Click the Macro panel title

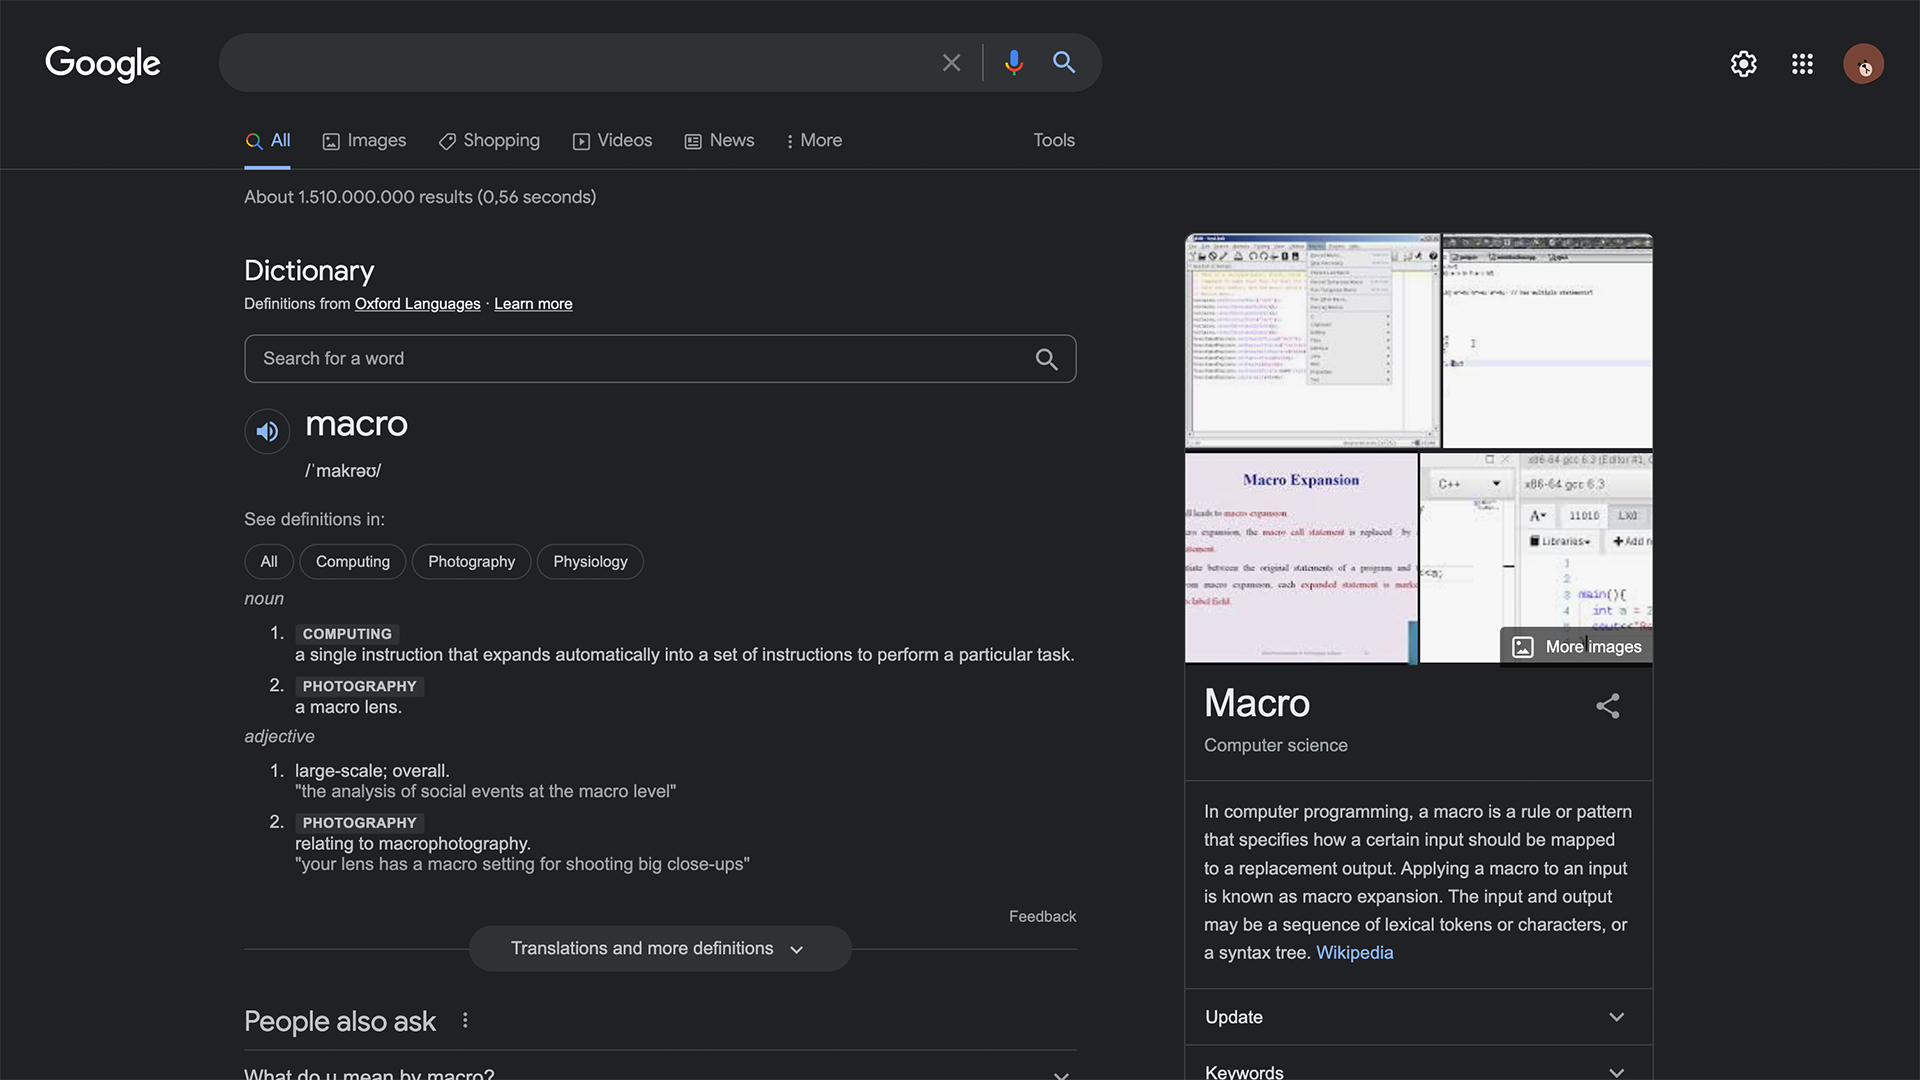pos(1256,704)
